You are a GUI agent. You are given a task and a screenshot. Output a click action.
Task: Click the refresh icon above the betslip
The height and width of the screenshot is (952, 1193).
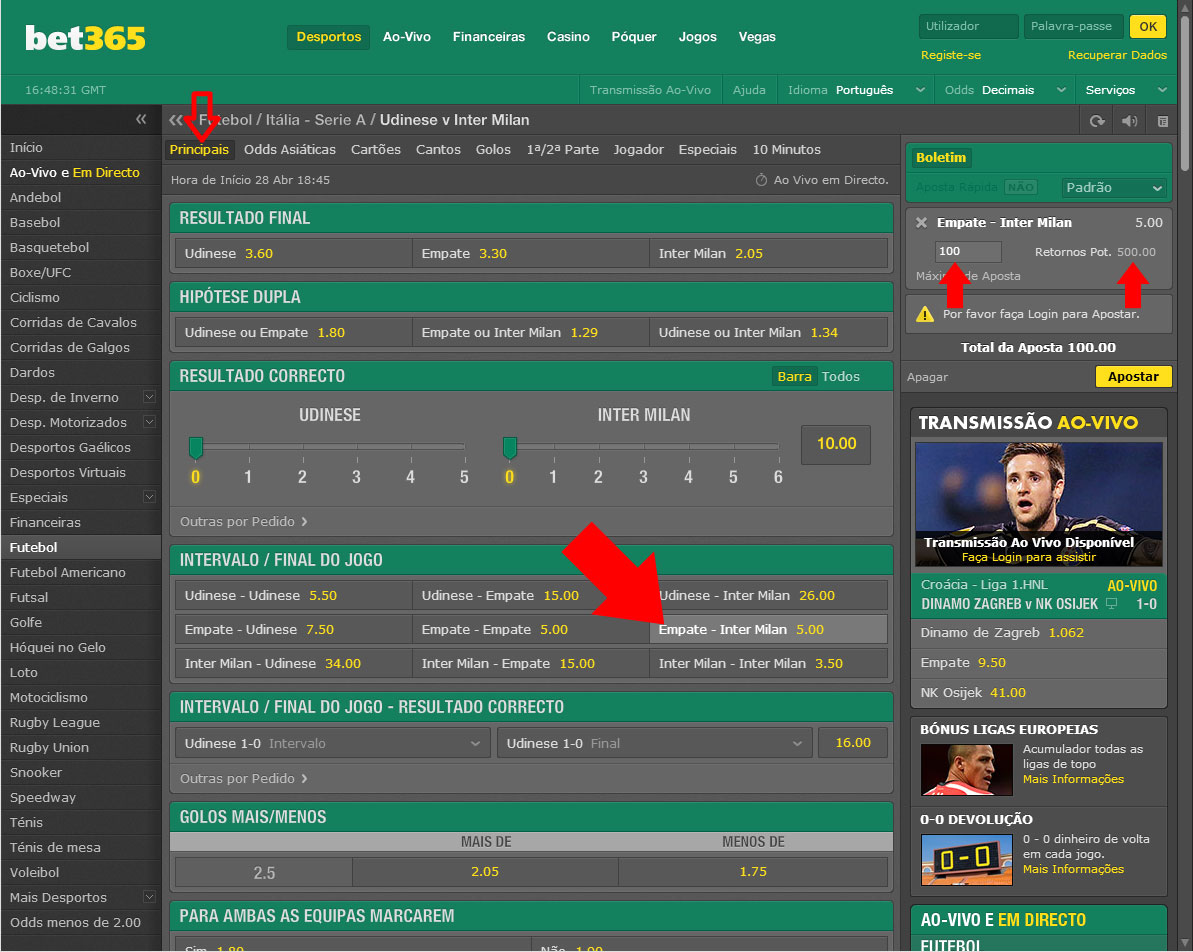coord(1097,121)
